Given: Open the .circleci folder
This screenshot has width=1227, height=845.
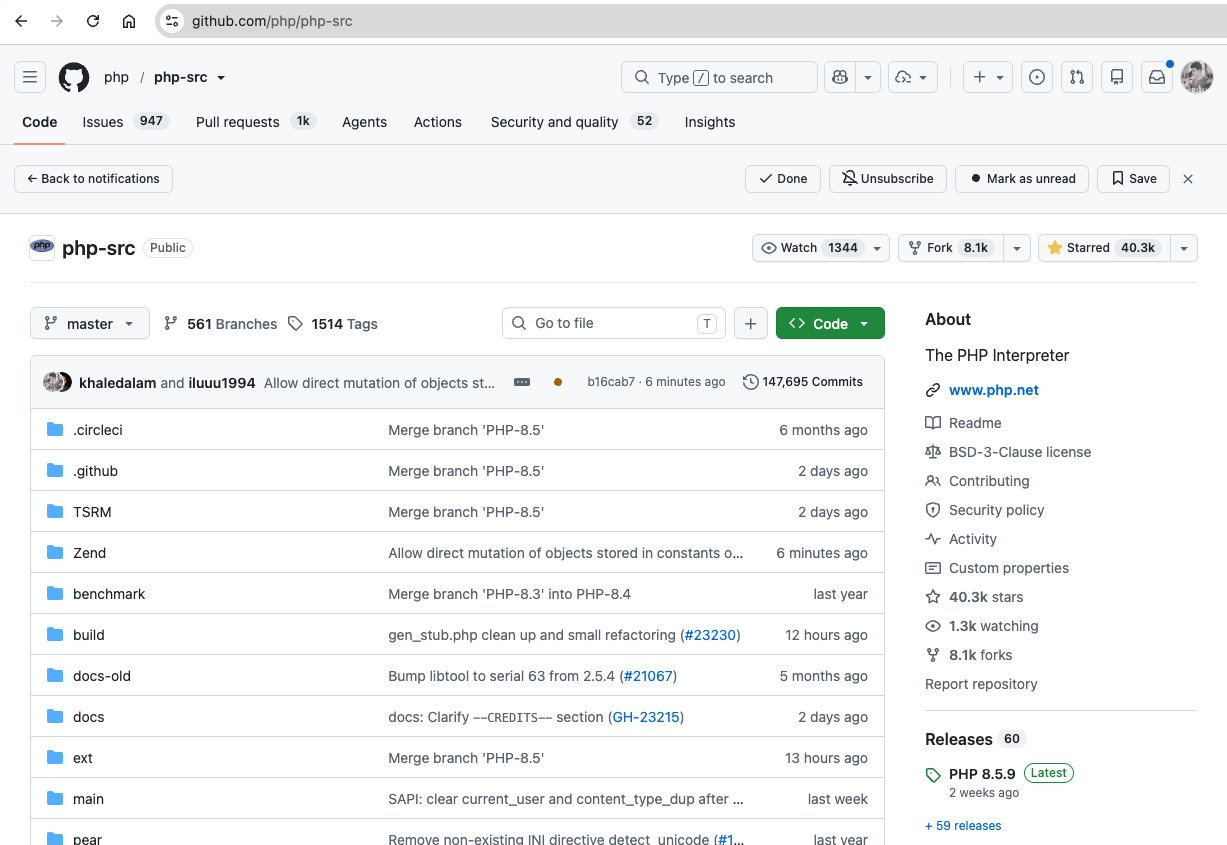Looking at the screenshot, I should point(98,430).
